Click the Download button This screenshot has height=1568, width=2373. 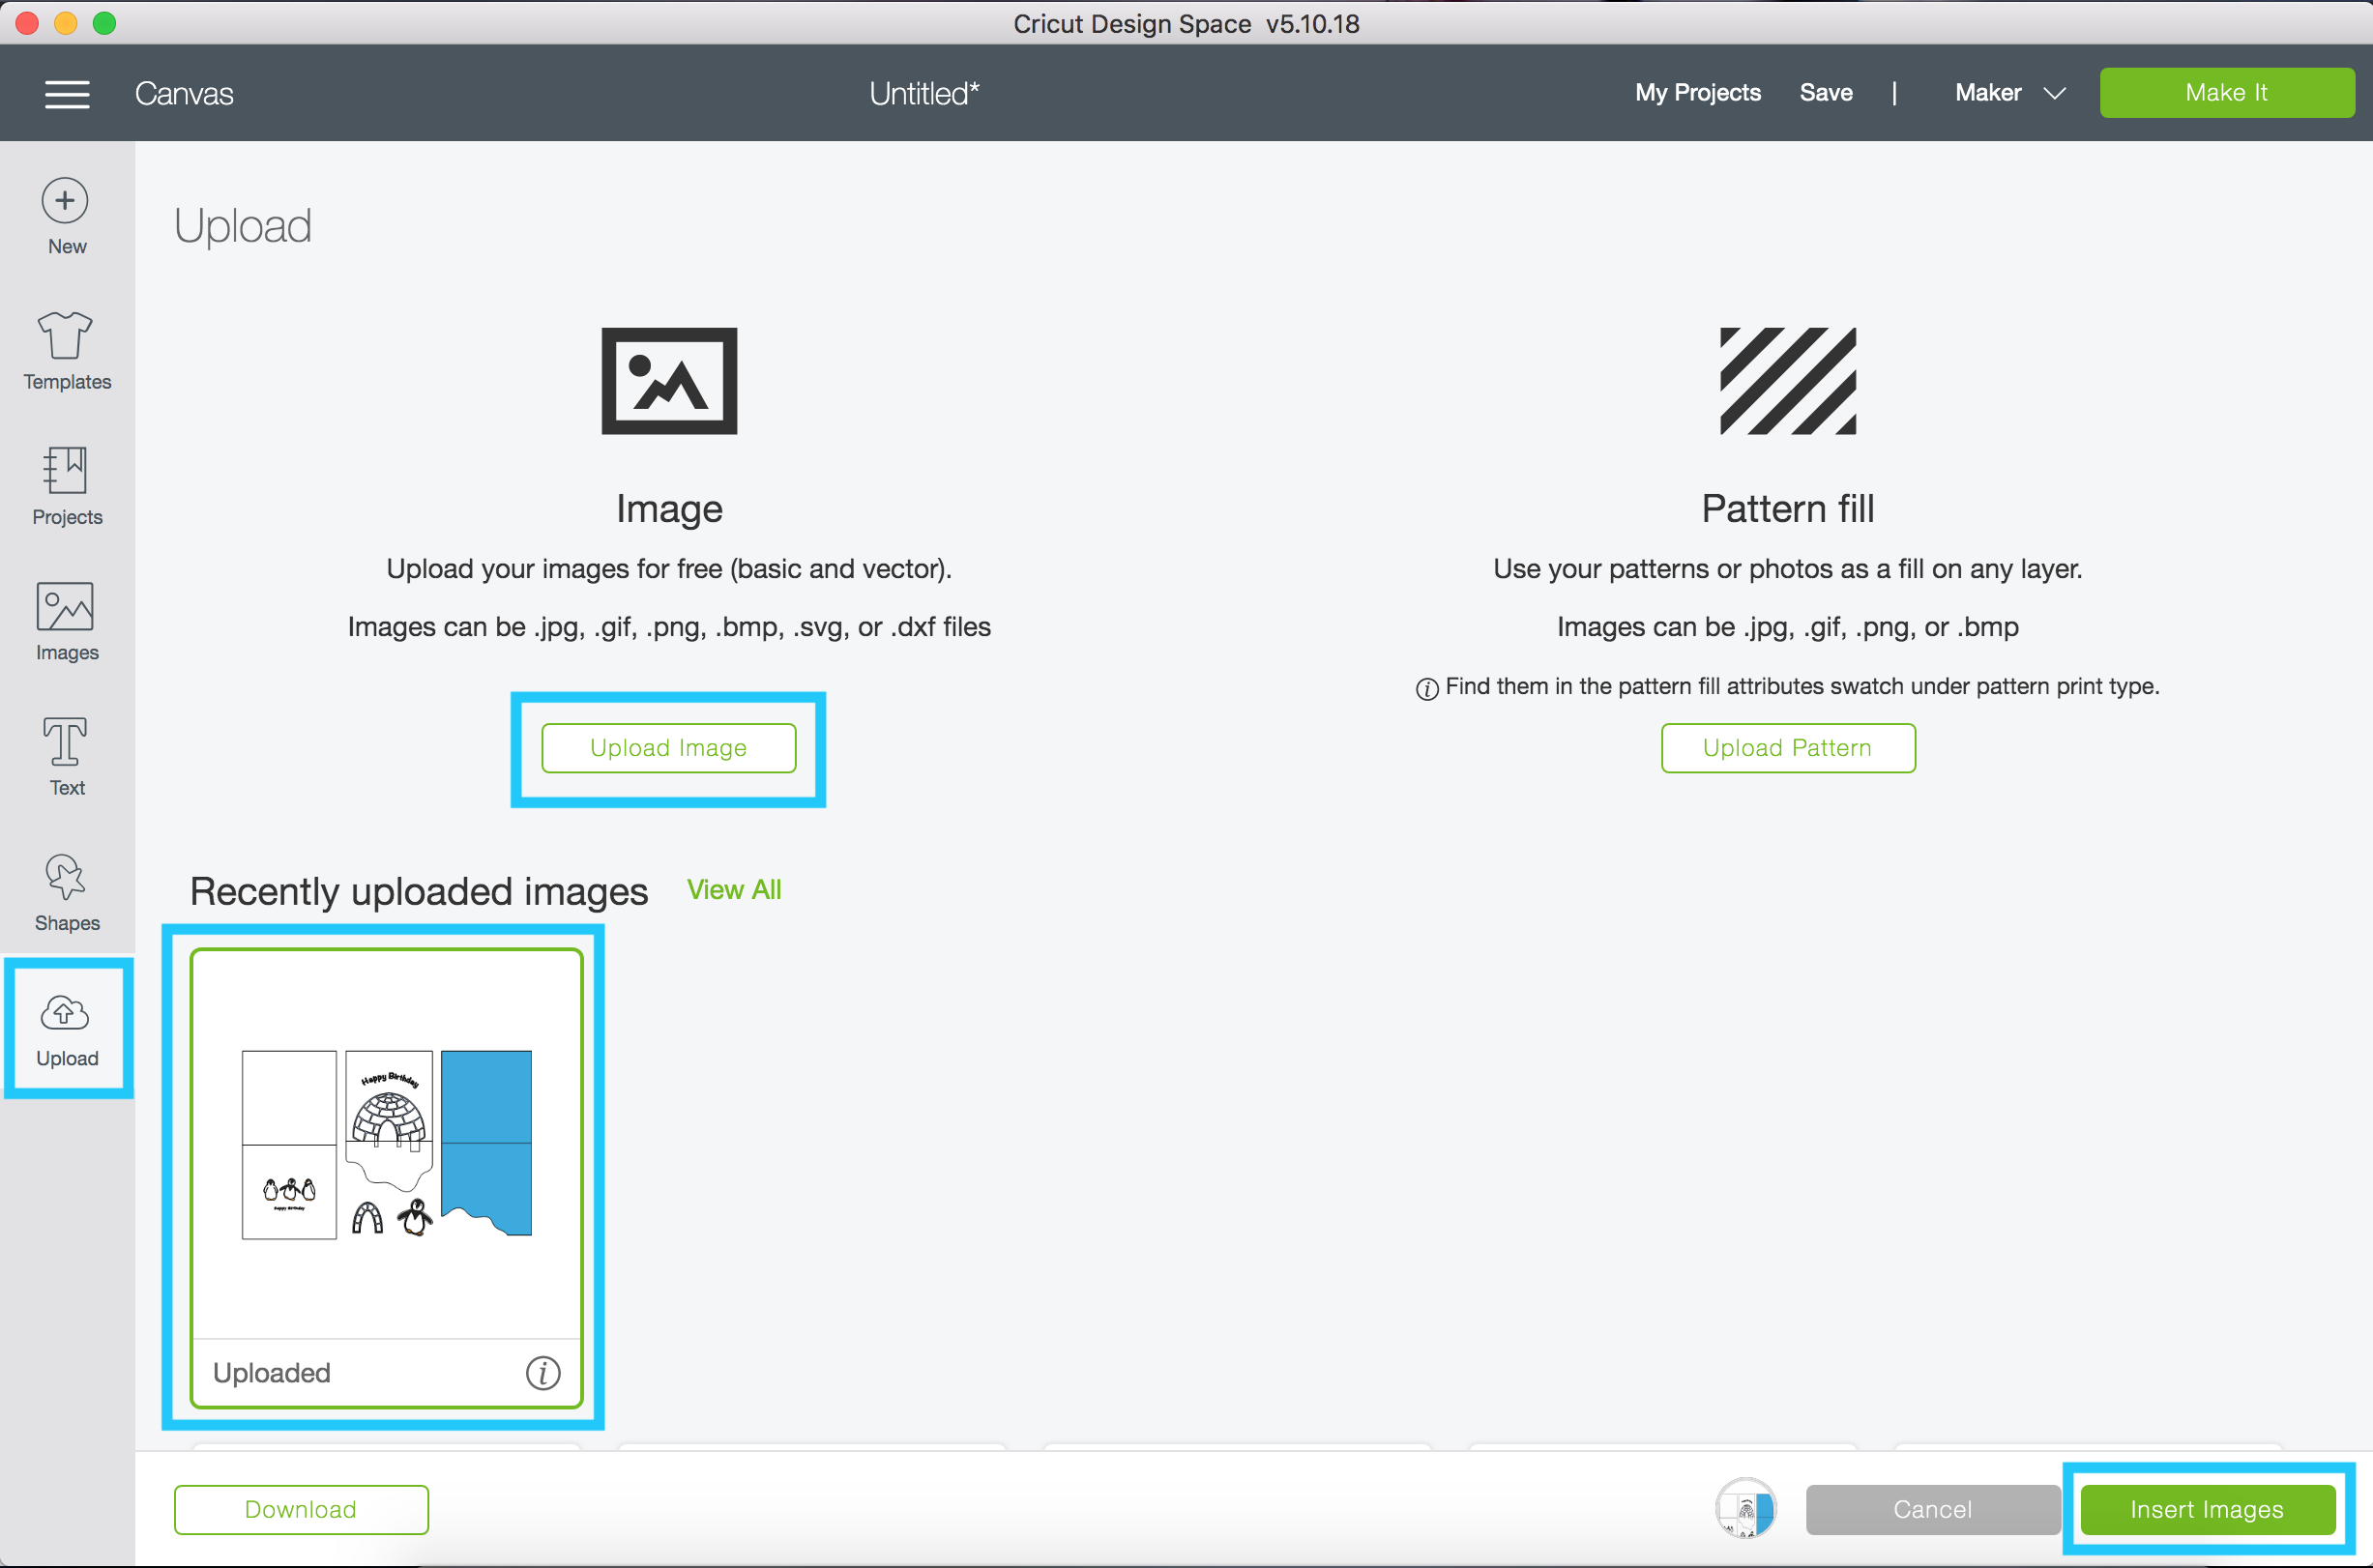click(x=301, y=1509)
